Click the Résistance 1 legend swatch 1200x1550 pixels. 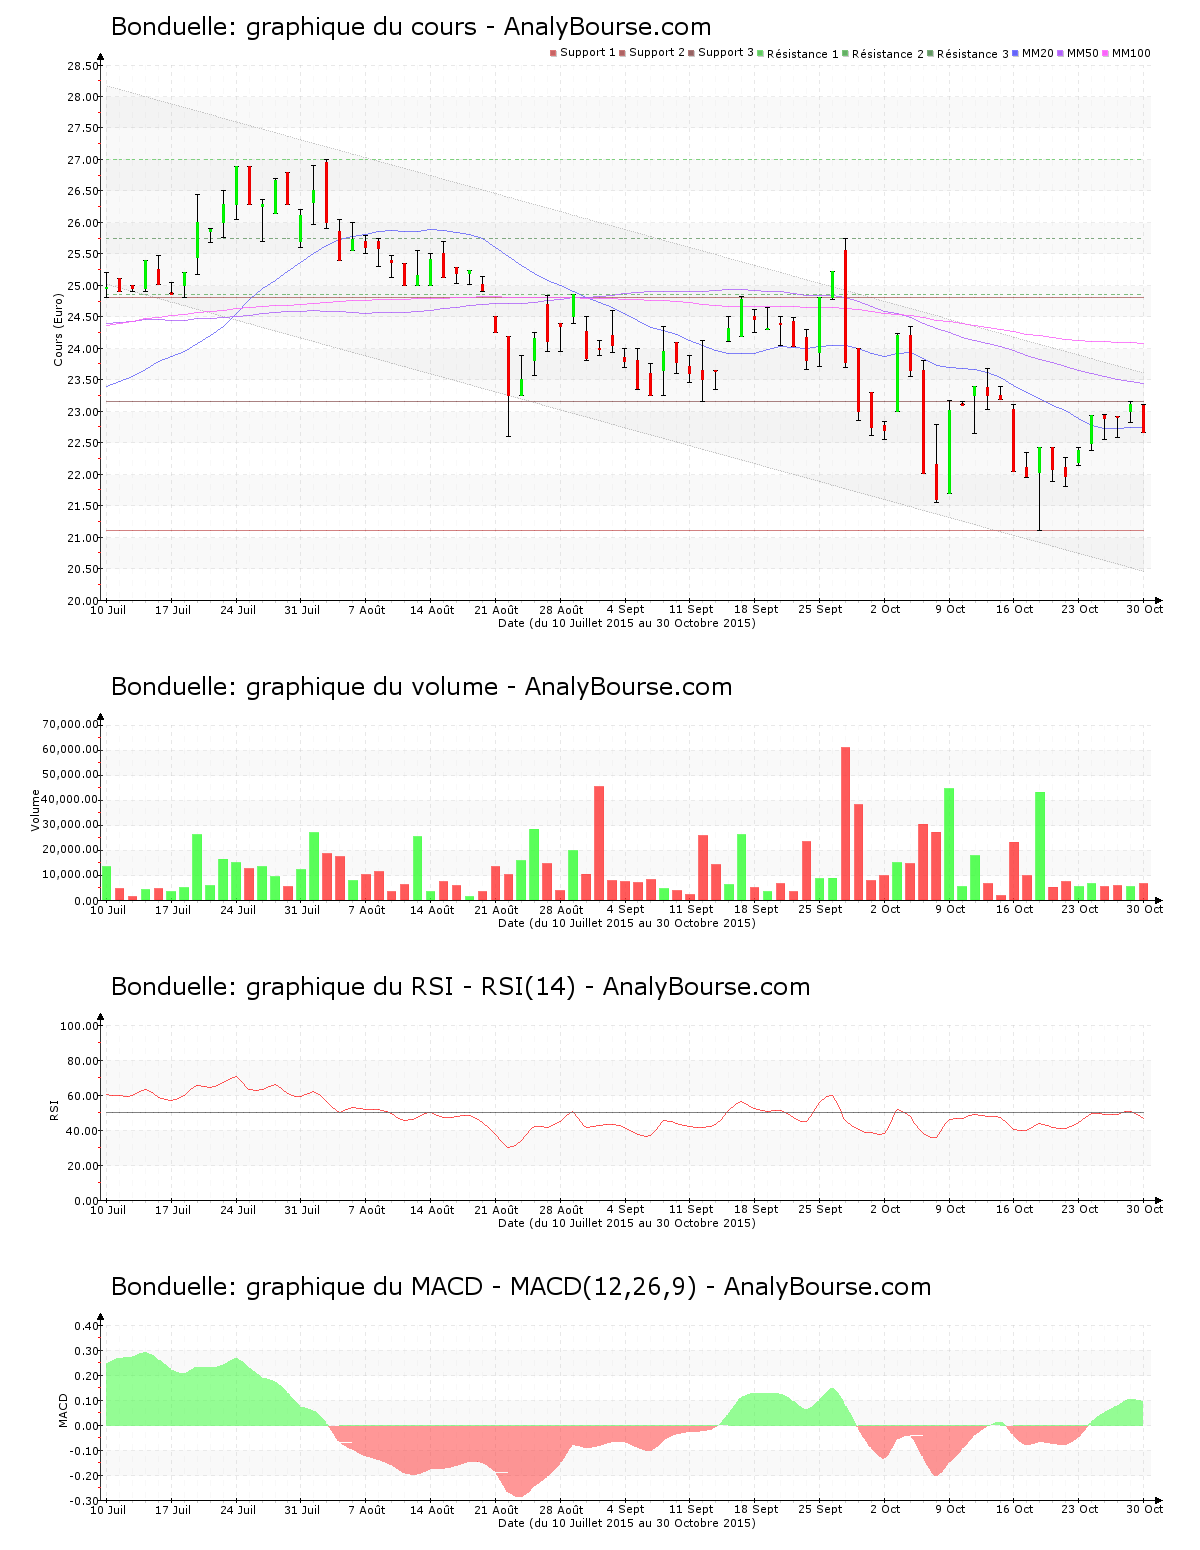(x=761, y=53)
